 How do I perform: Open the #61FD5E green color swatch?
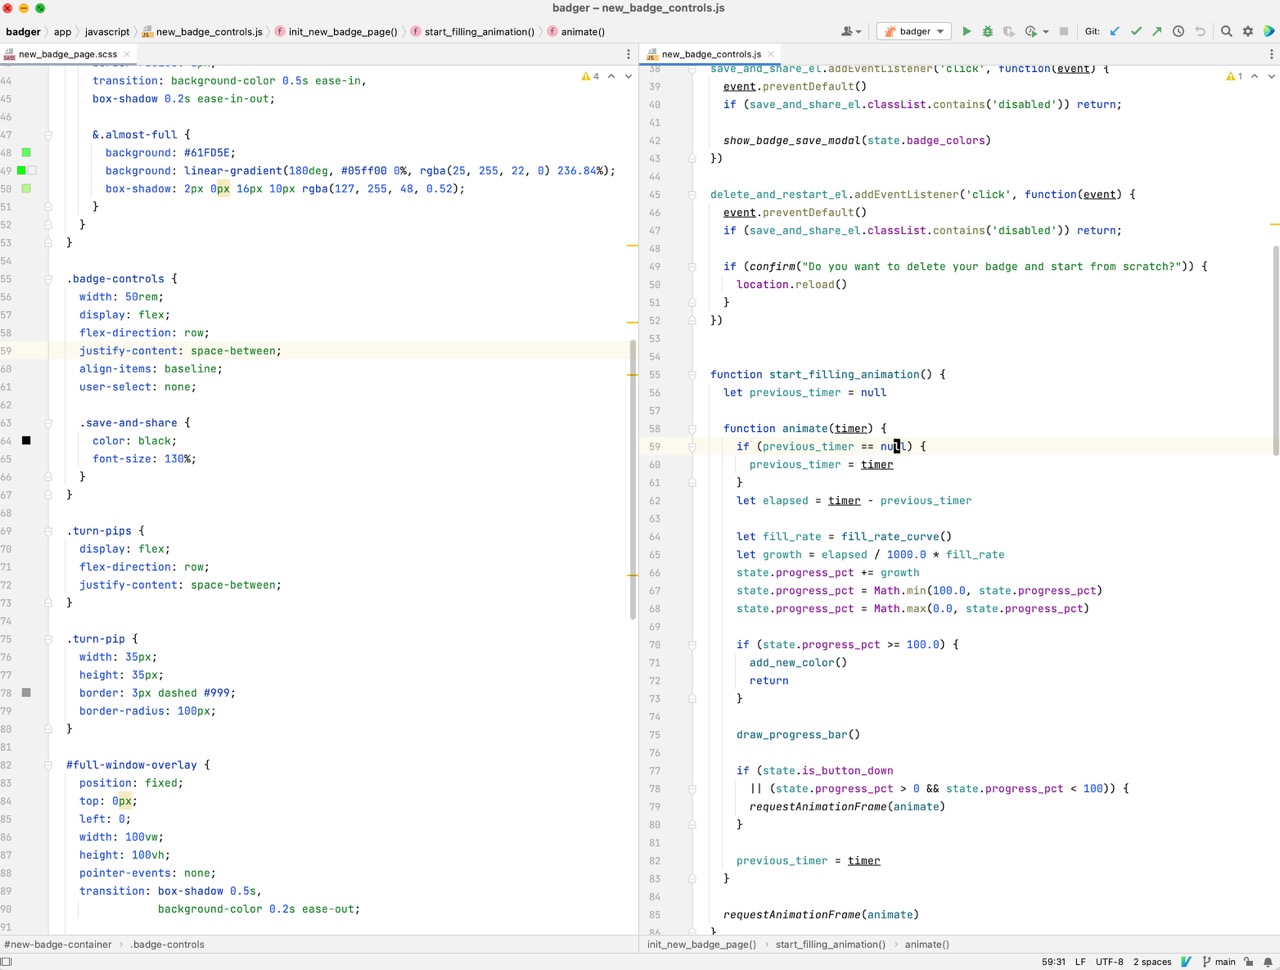click(26, 153)
